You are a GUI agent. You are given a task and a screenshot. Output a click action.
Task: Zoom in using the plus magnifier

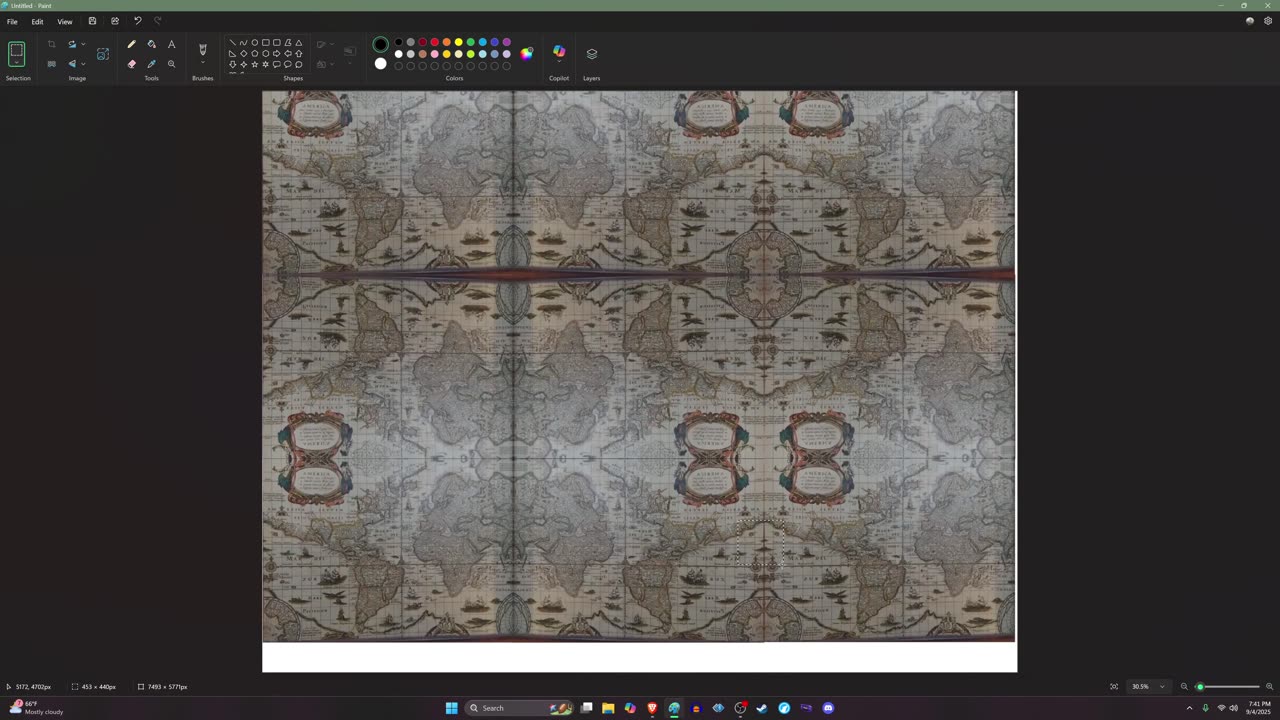pos(1270,687)
